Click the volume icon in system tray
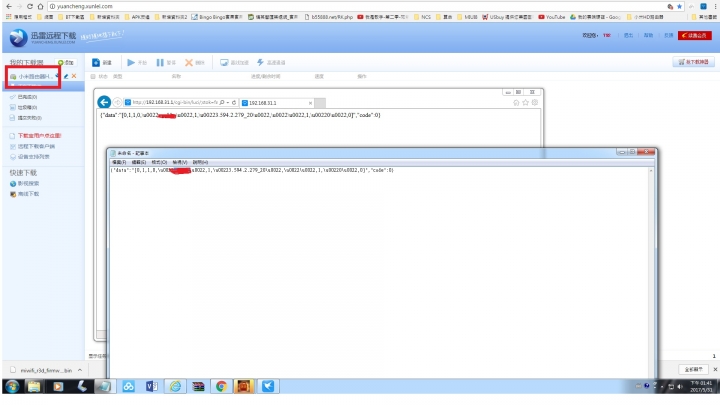This screenshot has width=720, height=405. pyautogui.click(x=680, y=387)
